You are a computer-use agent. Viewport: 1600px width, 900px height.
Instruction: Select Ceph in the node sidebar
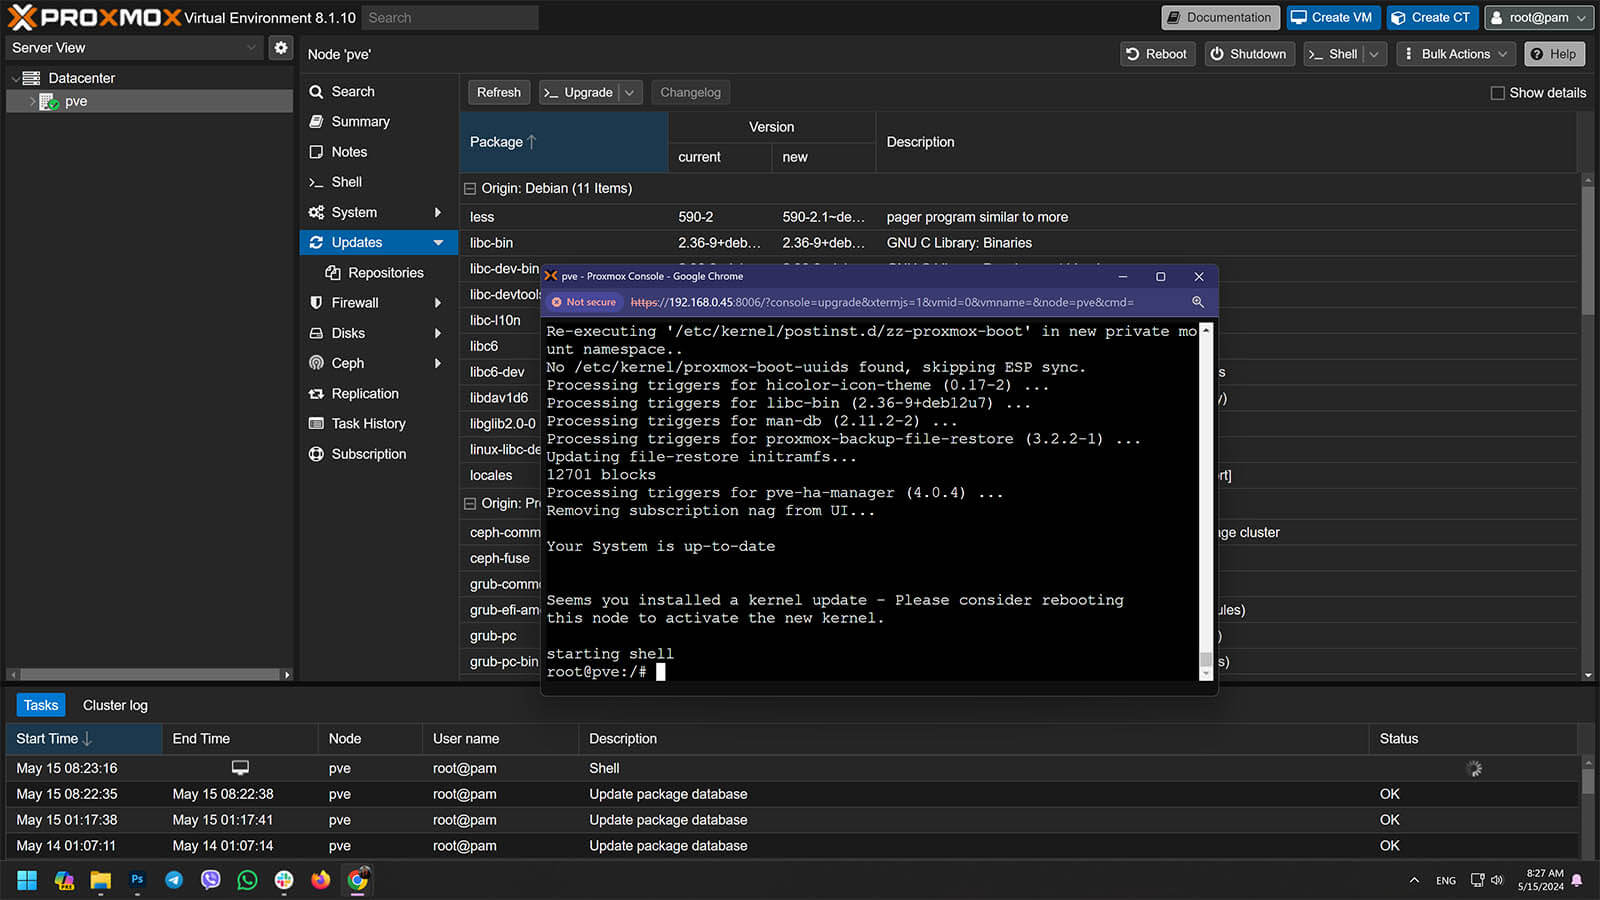[346, 363]
